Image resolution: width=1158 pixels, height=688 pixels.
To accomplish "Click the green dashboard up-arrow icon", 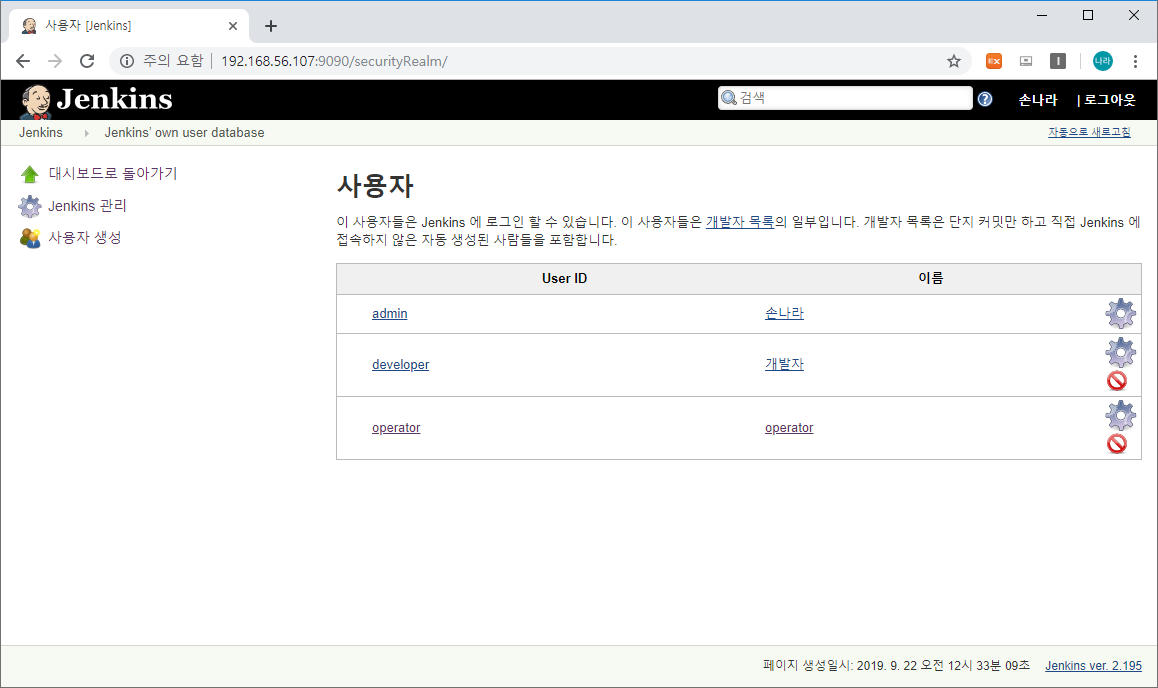I will click(x=30, y=174).
